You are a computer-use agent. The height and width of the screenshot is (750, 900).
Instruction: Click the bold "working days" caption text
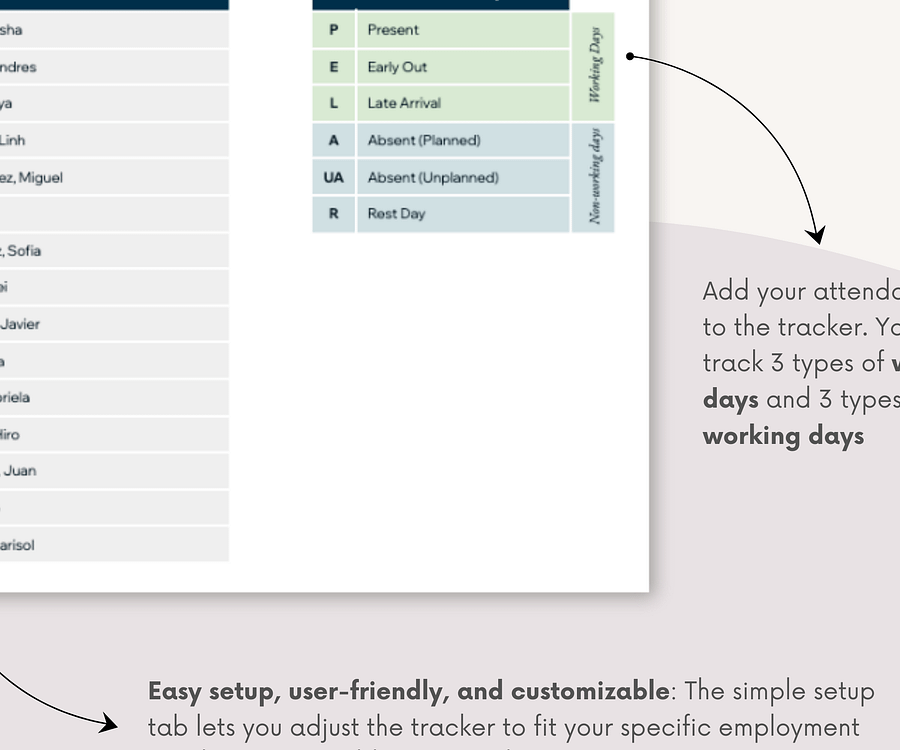pos(783,436)
